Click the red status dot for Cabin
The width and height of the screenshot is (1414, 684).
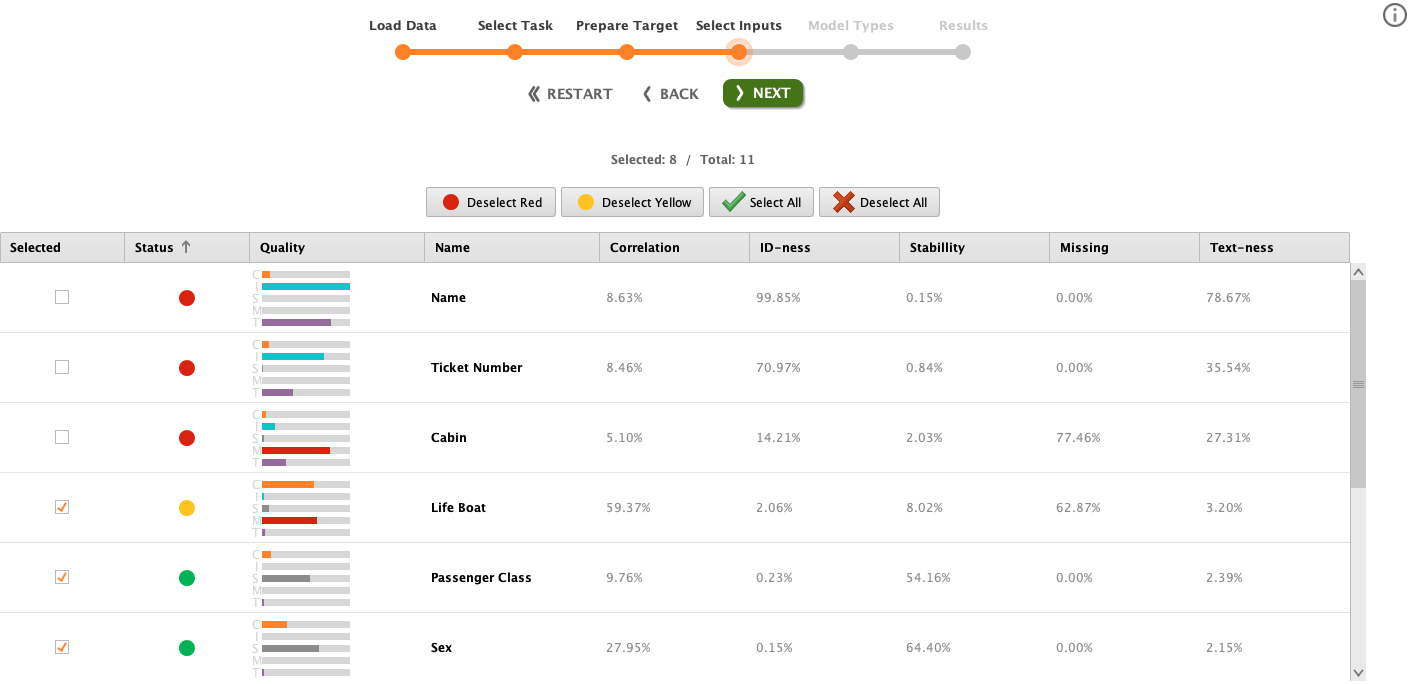point(186,437)
